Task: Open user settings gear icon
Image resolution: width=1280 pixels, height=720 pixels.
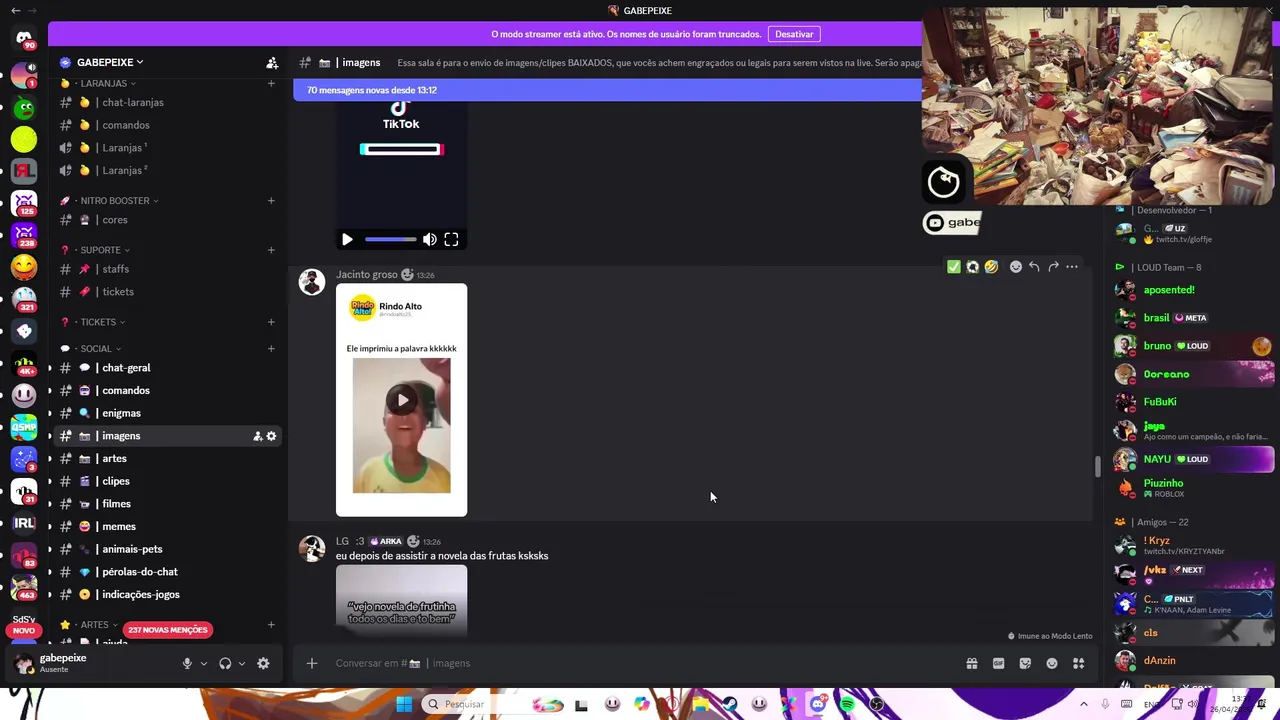Action: 263,663
